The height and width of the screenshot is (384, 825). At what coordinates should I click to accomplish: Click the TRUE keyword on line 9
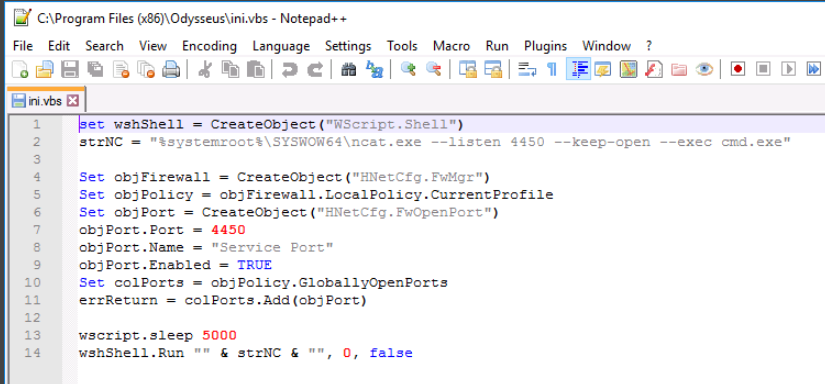[254, 265]
